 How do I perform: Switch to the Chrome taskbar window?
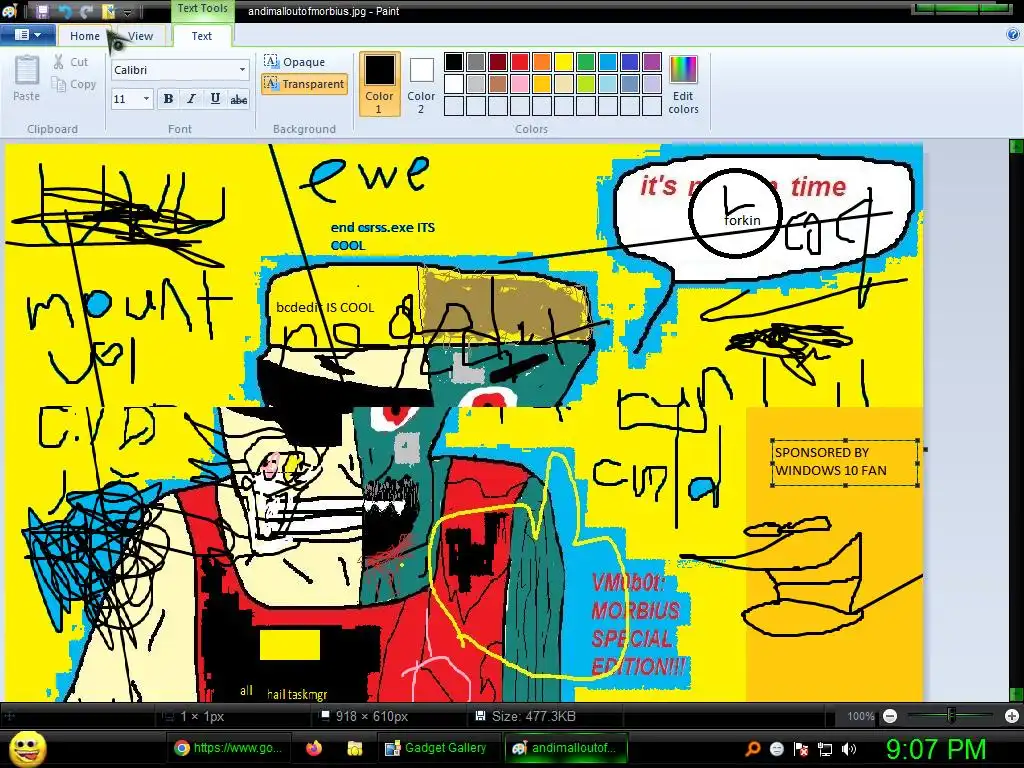click(x=229, y=748)
